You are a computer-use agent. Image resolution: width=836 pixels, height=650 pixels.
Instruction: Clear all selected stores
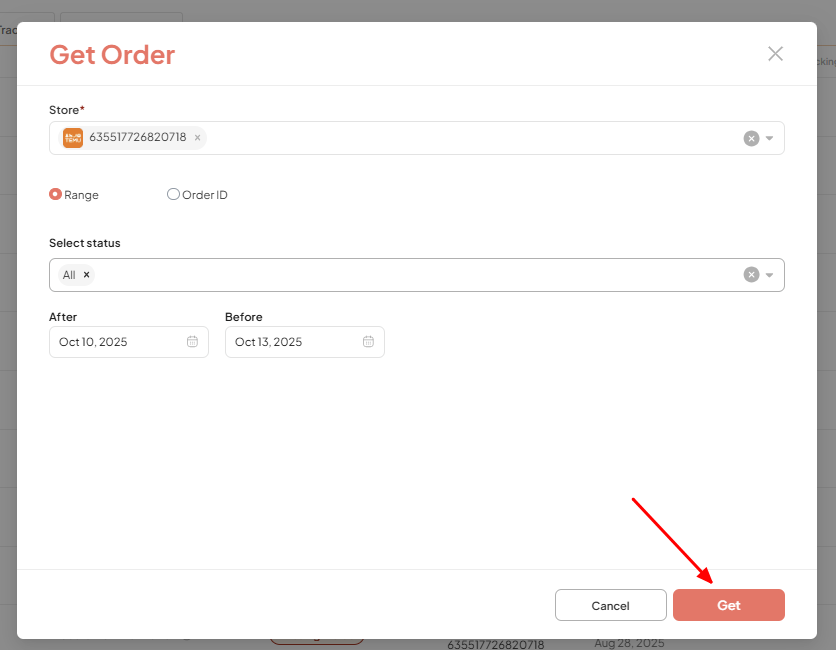pyautogui.click(x=751, y=138)
